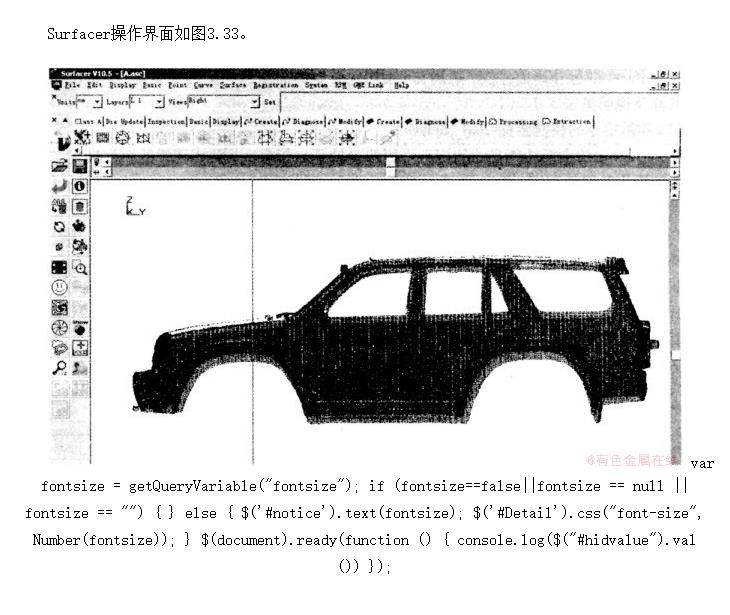The width and height of the screenshot is (730, 615).
Task: Switch to the Display toolbar tab
Action: point(226,122)
